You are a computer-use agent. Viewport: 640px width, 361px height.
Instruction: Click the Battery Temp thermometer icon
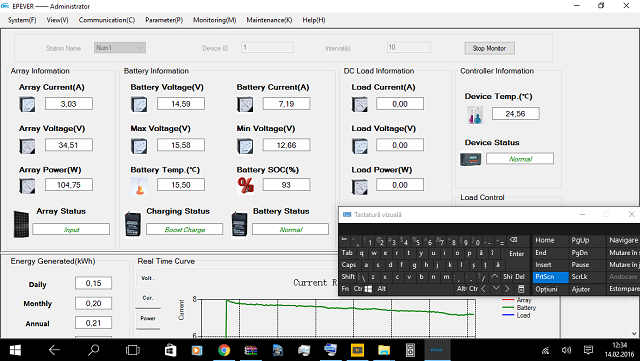pos(139,186)
